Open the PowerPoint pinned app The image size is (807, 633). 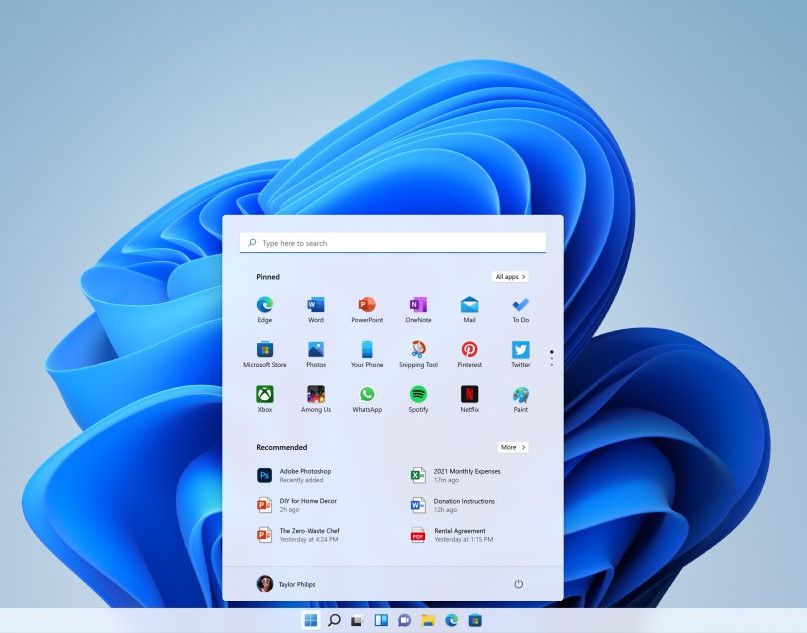(x=367, y=309)
